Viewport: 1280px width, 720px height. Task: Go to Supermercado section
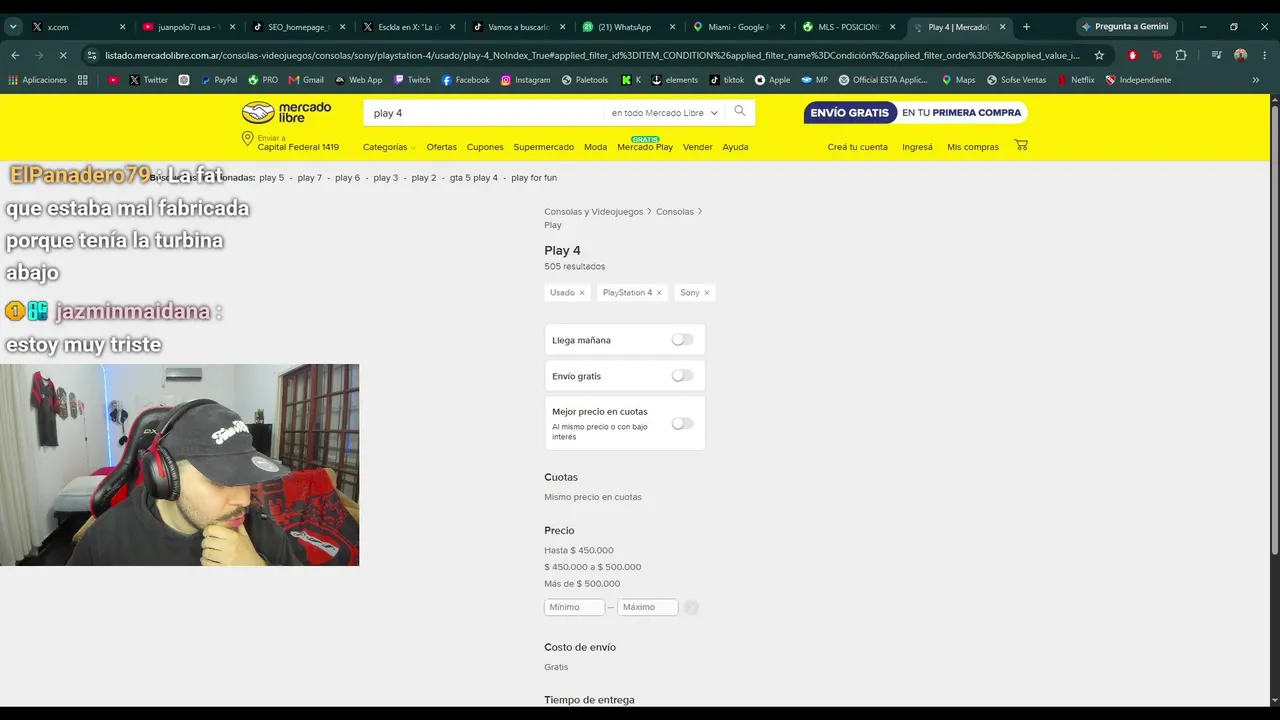[544, 147]
